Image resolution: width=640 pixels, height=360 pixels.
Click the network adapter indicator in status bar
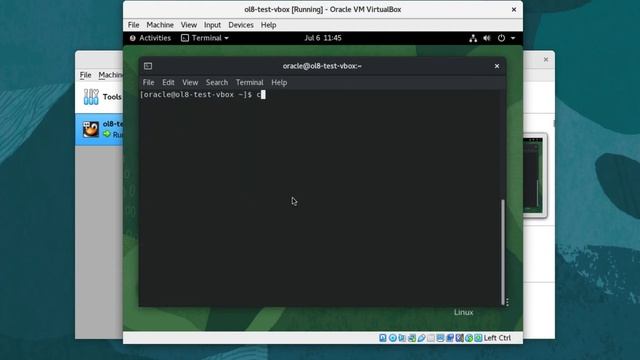[x=412, y=338]
